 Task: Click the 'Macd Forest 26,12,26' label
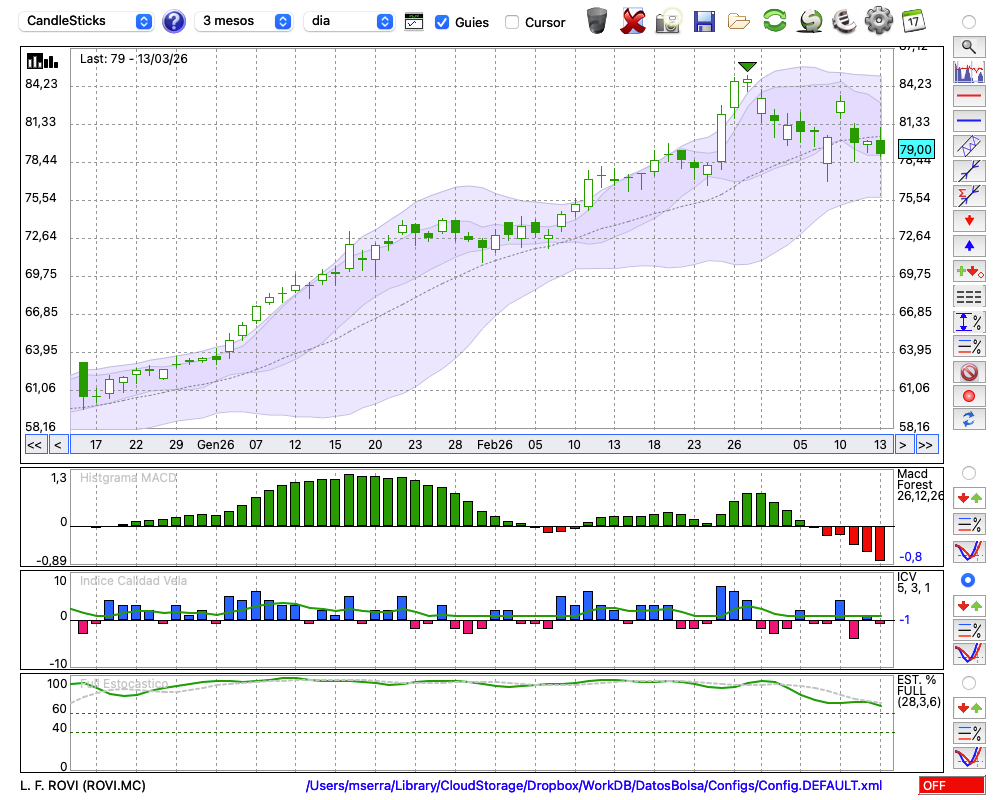click(920, 485)
